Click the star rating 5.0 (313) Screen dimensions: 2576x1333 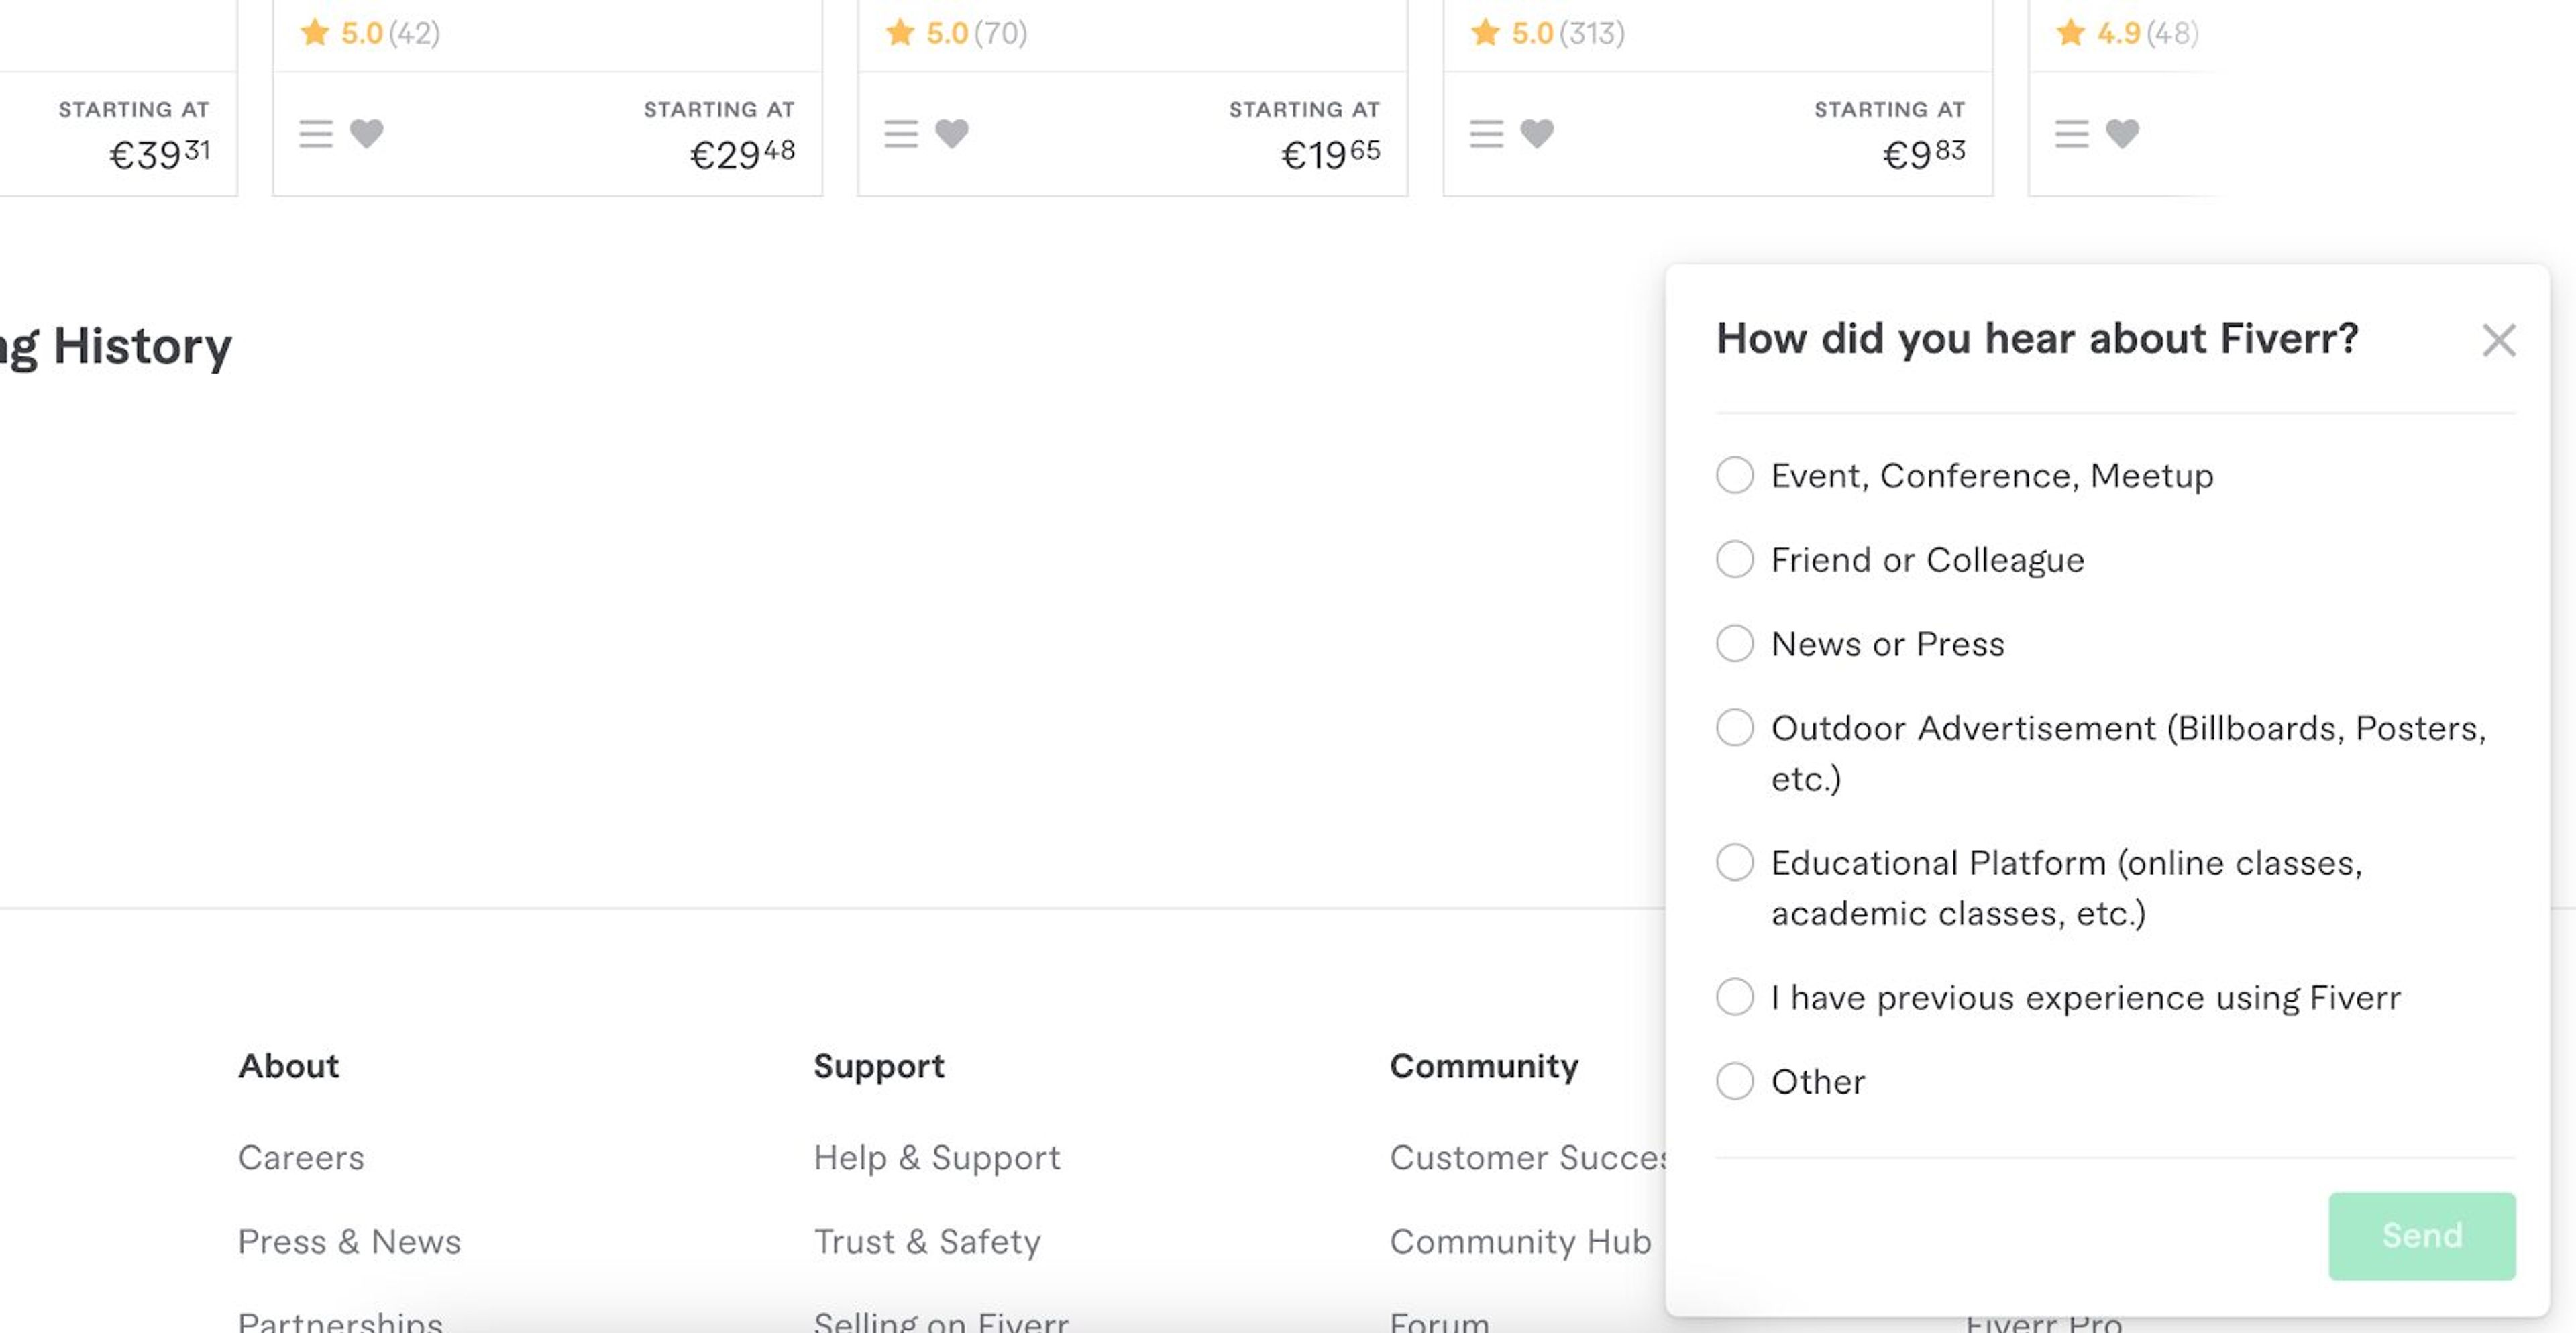pyautogui.click(x=1548, y=33)
